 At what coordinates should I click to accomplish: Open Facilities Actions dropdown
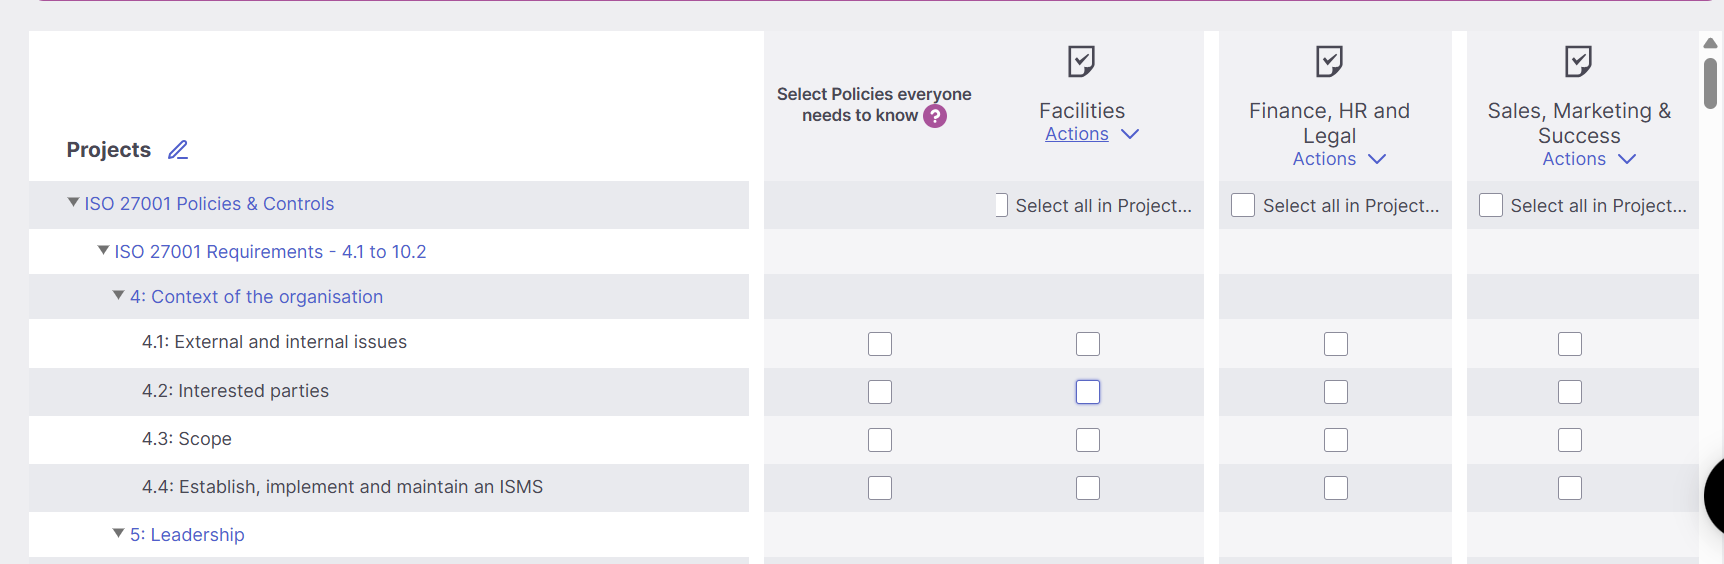[x=1091, y=134]
